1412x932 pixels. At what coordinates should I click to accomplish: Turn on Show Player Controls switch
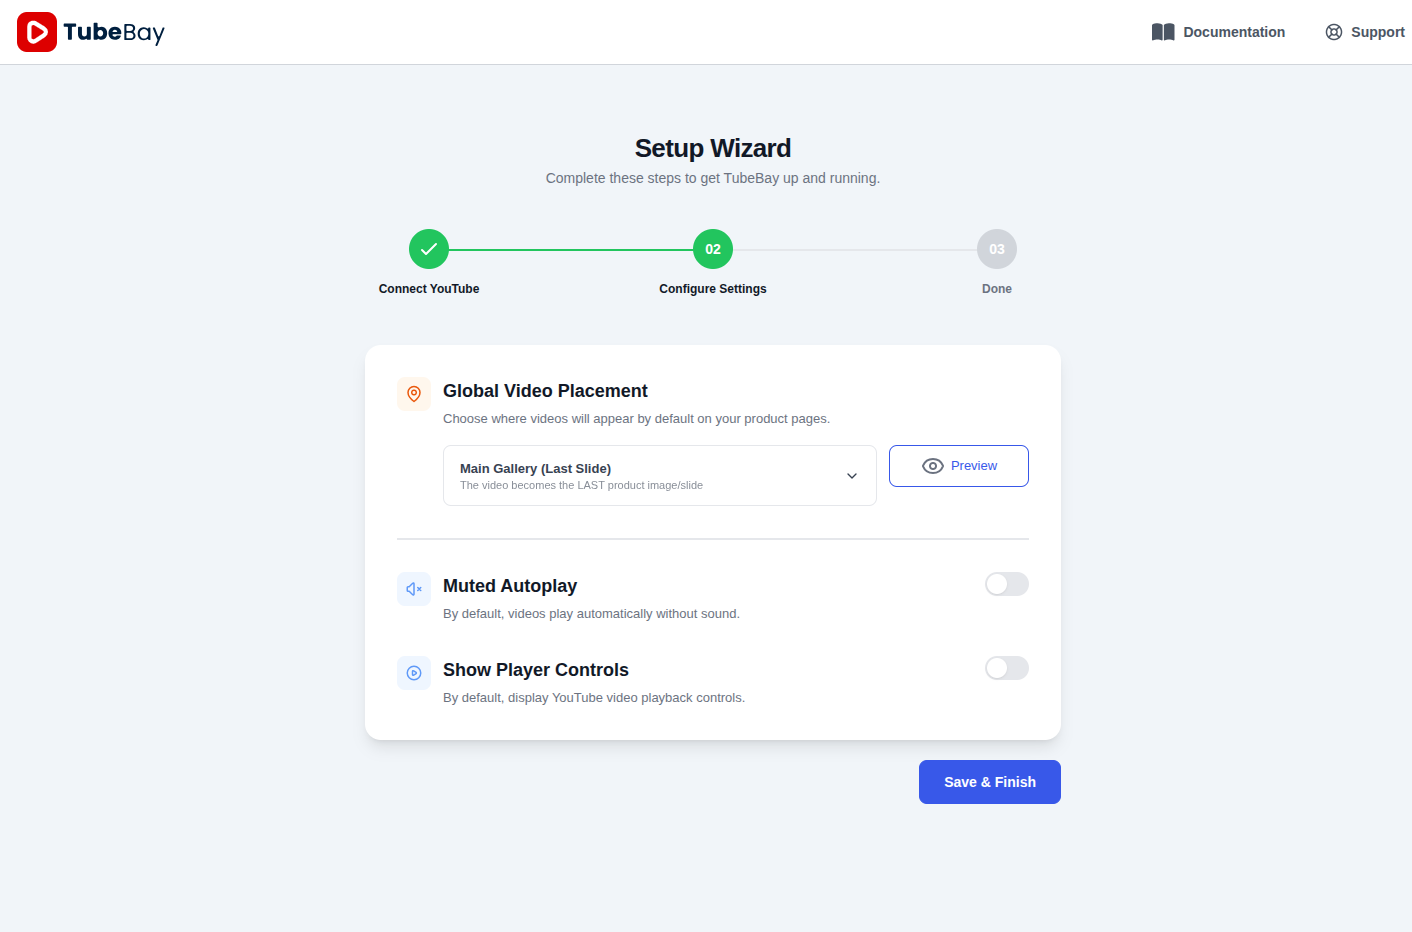1006,668
